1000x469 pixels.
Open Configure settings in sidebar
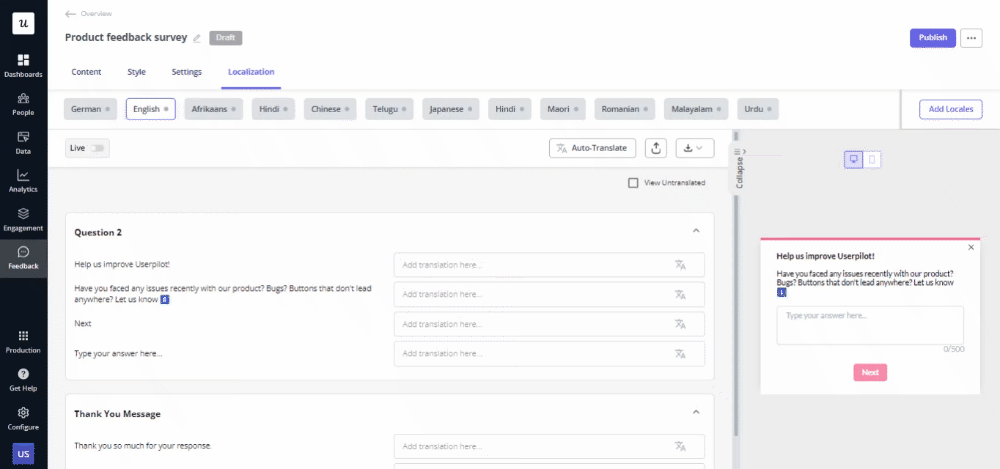[23, 417]
